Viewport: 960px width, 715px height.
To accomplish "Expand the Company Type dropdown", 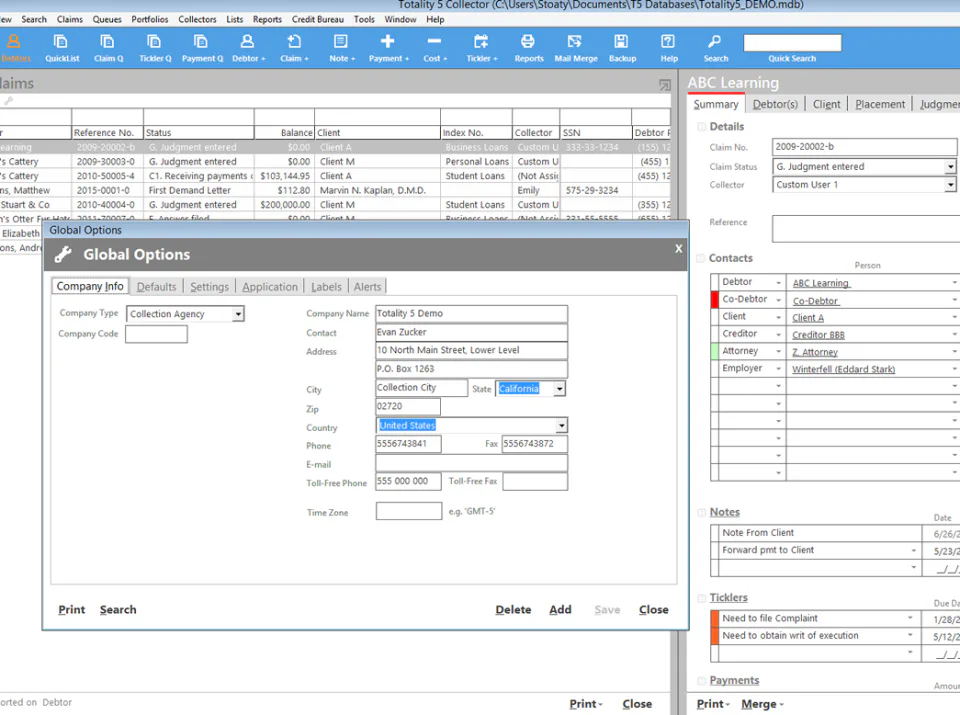I will point(238,314).
